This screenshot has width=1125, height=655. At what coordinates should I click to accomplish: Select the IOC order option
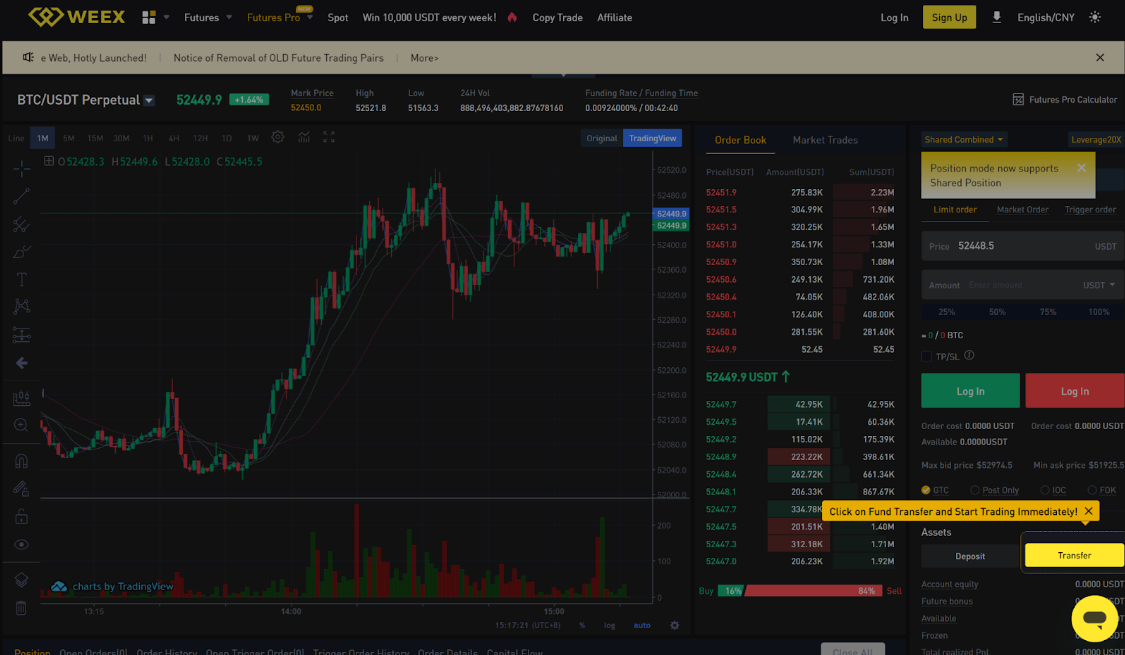pyautogui.click(x=1053, y=490)
